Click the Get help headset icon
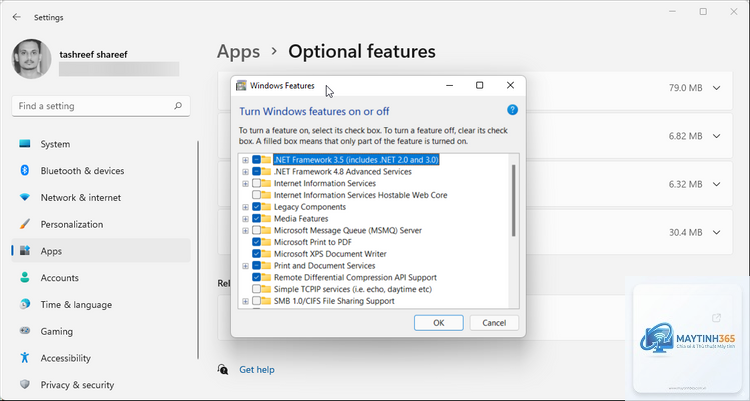This screenshot has height=401, width=750. (223, 369)
